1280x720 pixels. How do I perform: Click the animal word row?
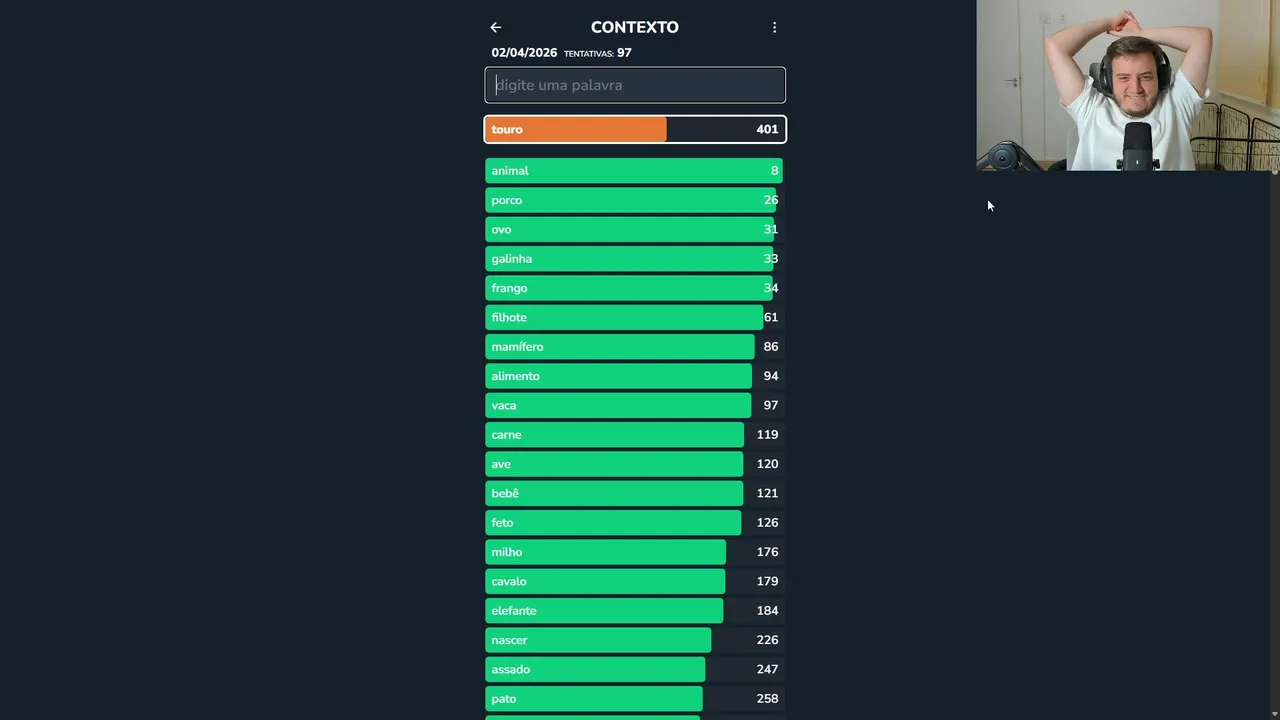(x=635, y=171)
